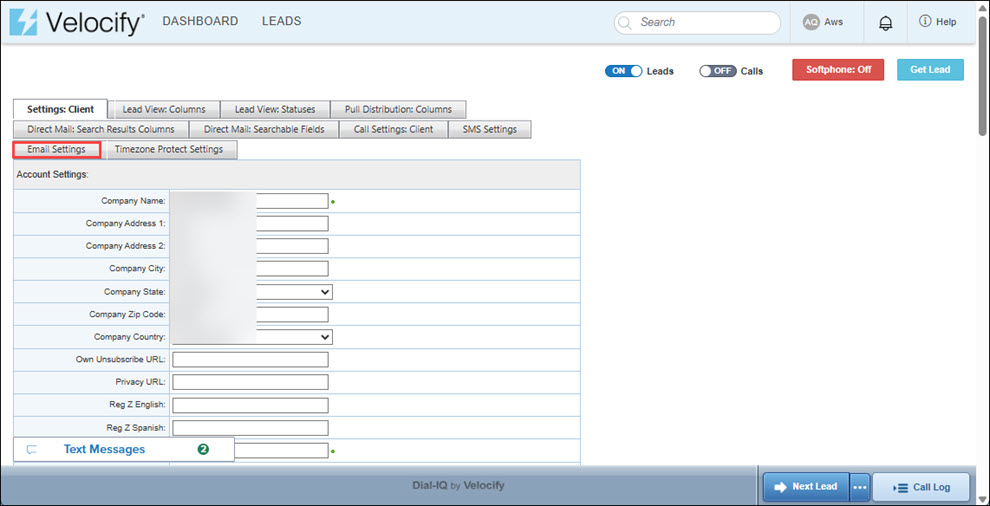Image resolution: width=990 pixels, height=506 pixels.
Task: Open the LEADS menu
Action: [281, 21]
